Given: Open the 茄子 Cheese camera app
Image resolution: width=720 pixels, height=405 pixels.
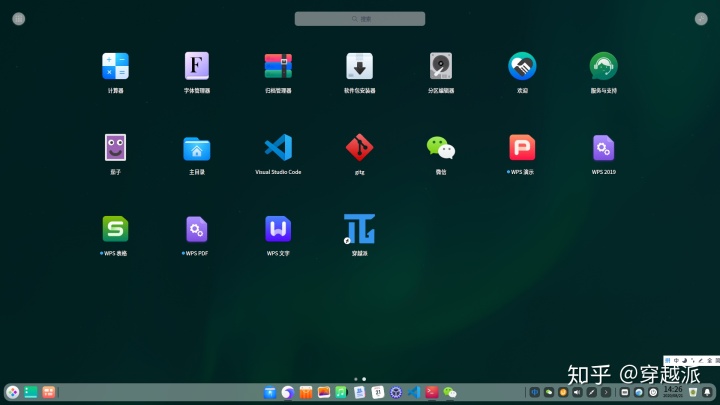Looking at the screenshot, I should pos(115,147).
